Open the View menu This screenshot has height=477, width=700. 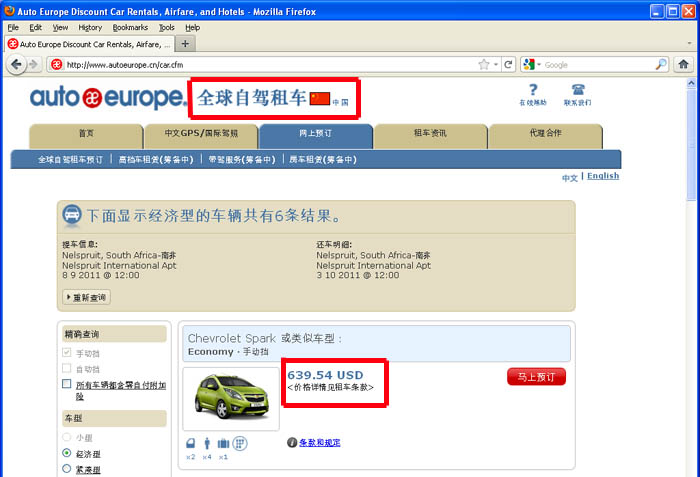coord(60,27)
